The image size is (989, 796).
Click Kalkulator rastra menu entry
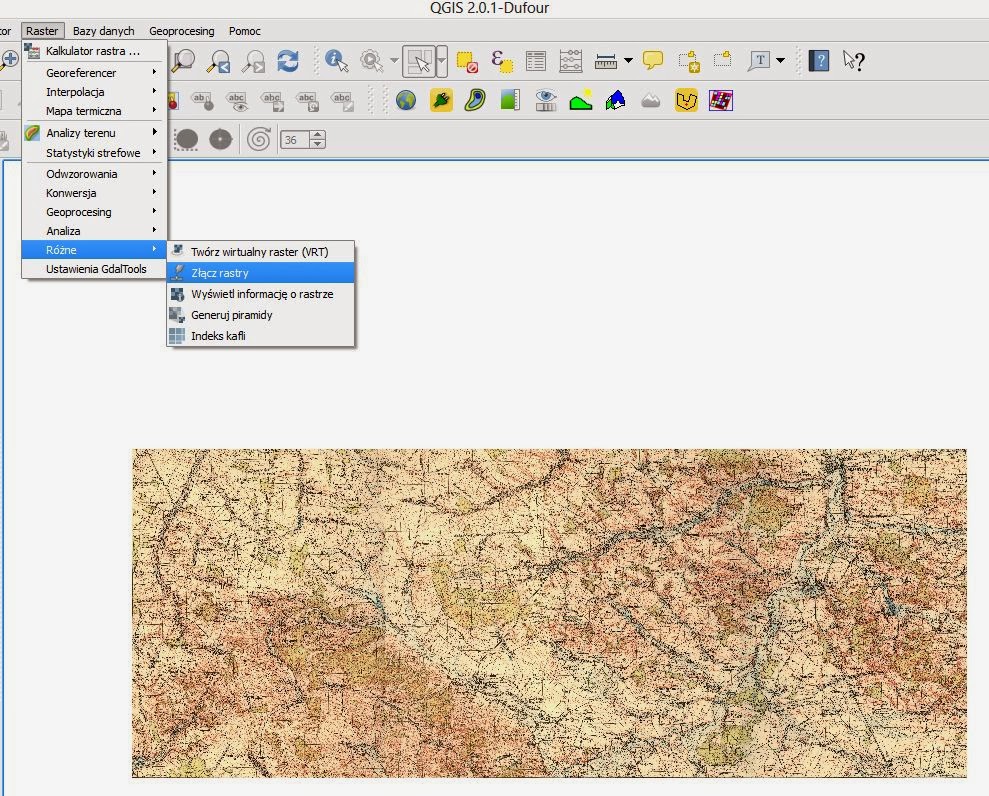[92, 50]
